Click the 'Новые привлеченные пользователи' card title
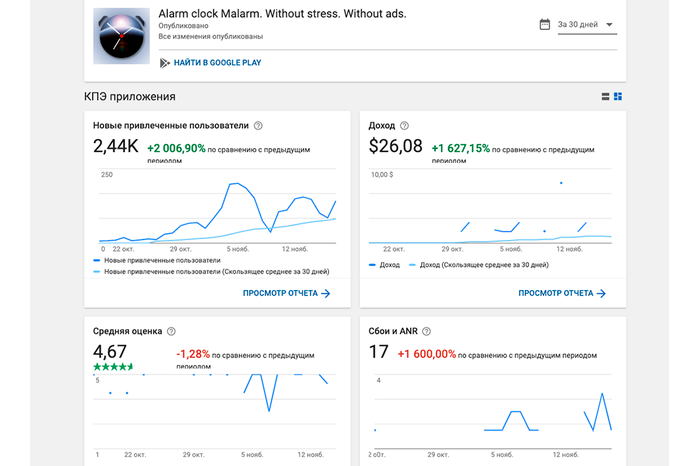Viewport: 700px width, 466px height. pyautogui.click(x=171, y=126)
